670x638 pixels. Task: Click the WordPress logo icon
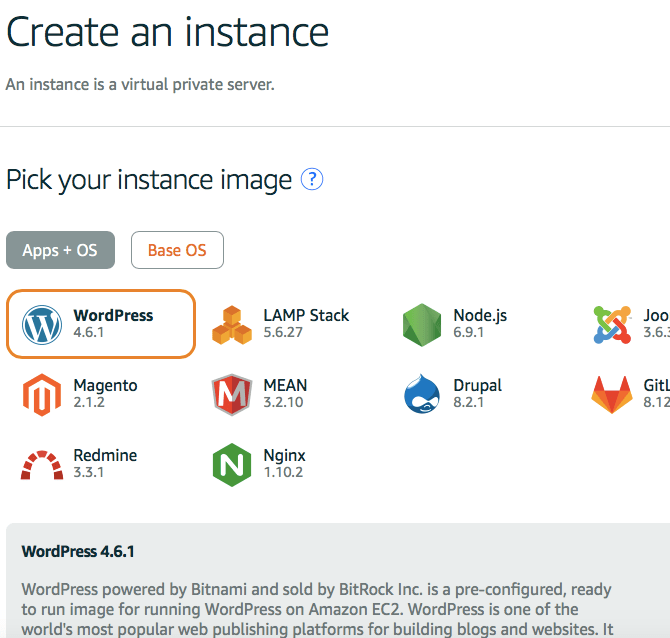tap(41, 325)
